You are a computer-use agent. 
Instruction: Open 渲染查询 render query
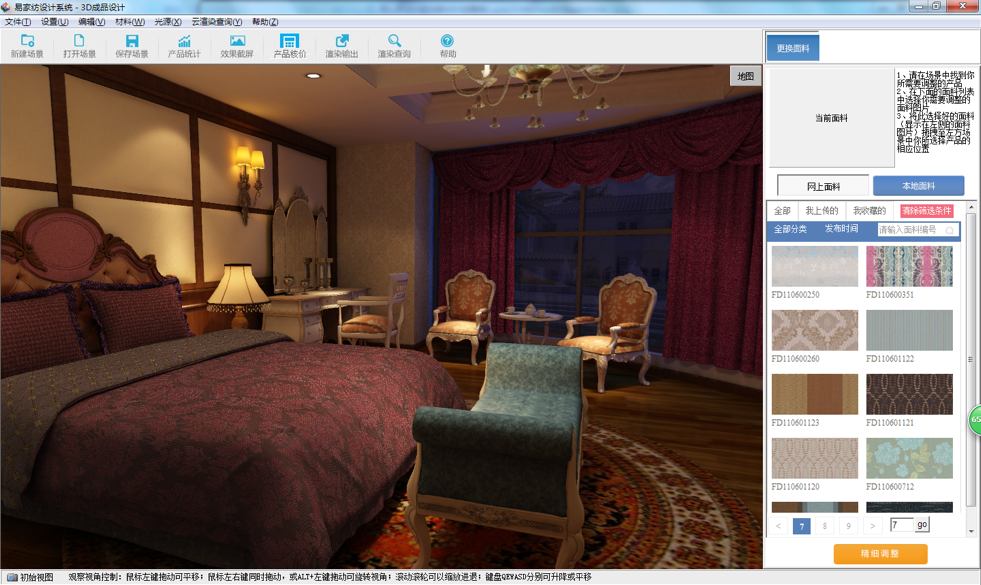[x=394, y=46]
